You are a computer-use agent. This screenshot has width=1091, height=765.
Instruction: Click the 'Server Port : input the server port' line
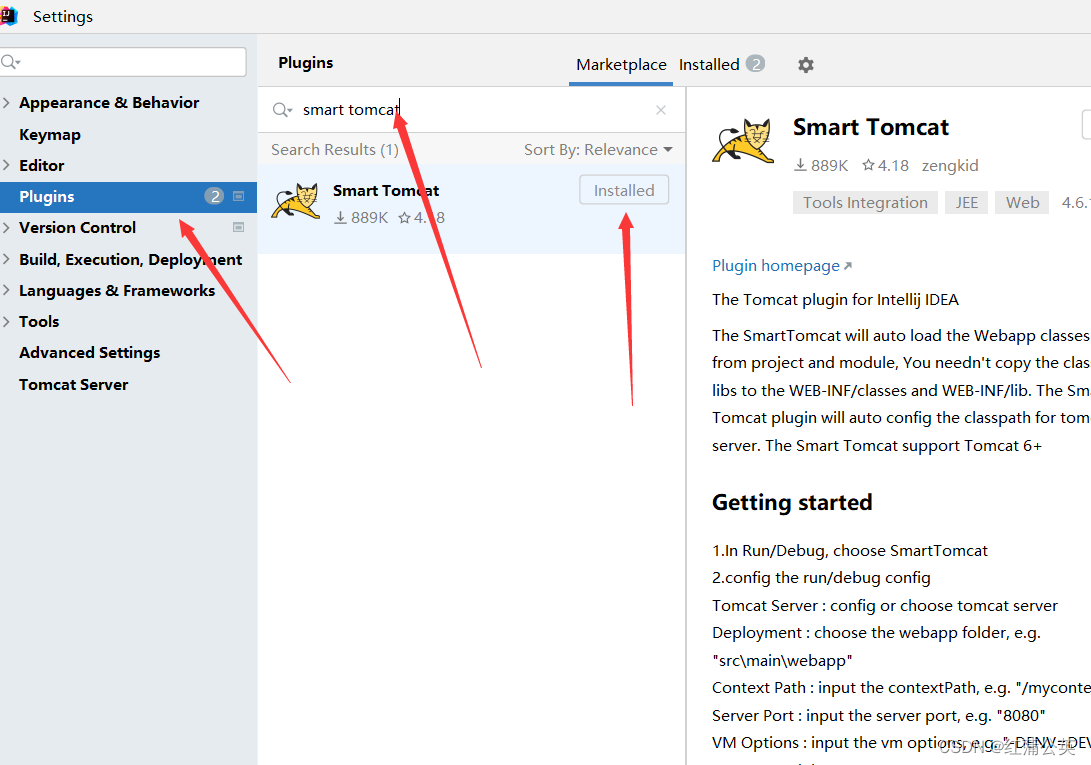pos(878,716)
